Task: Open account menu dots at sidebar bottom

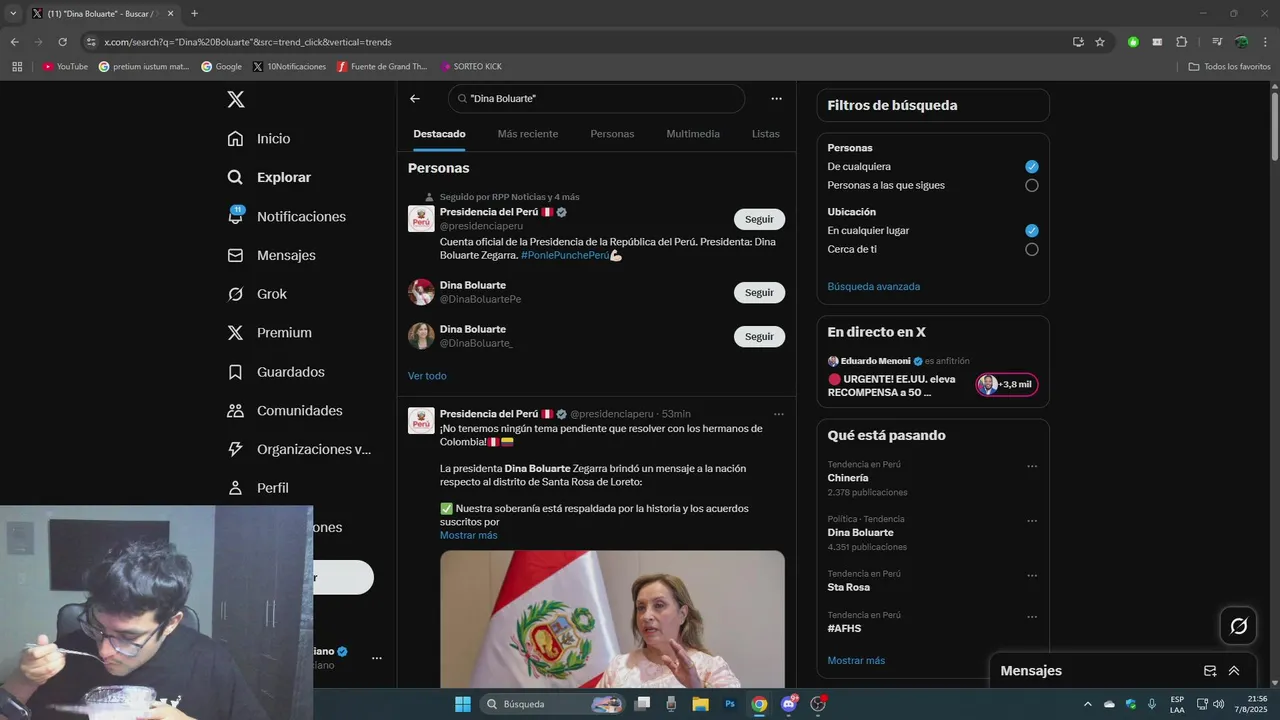Action: coord(377,658)
